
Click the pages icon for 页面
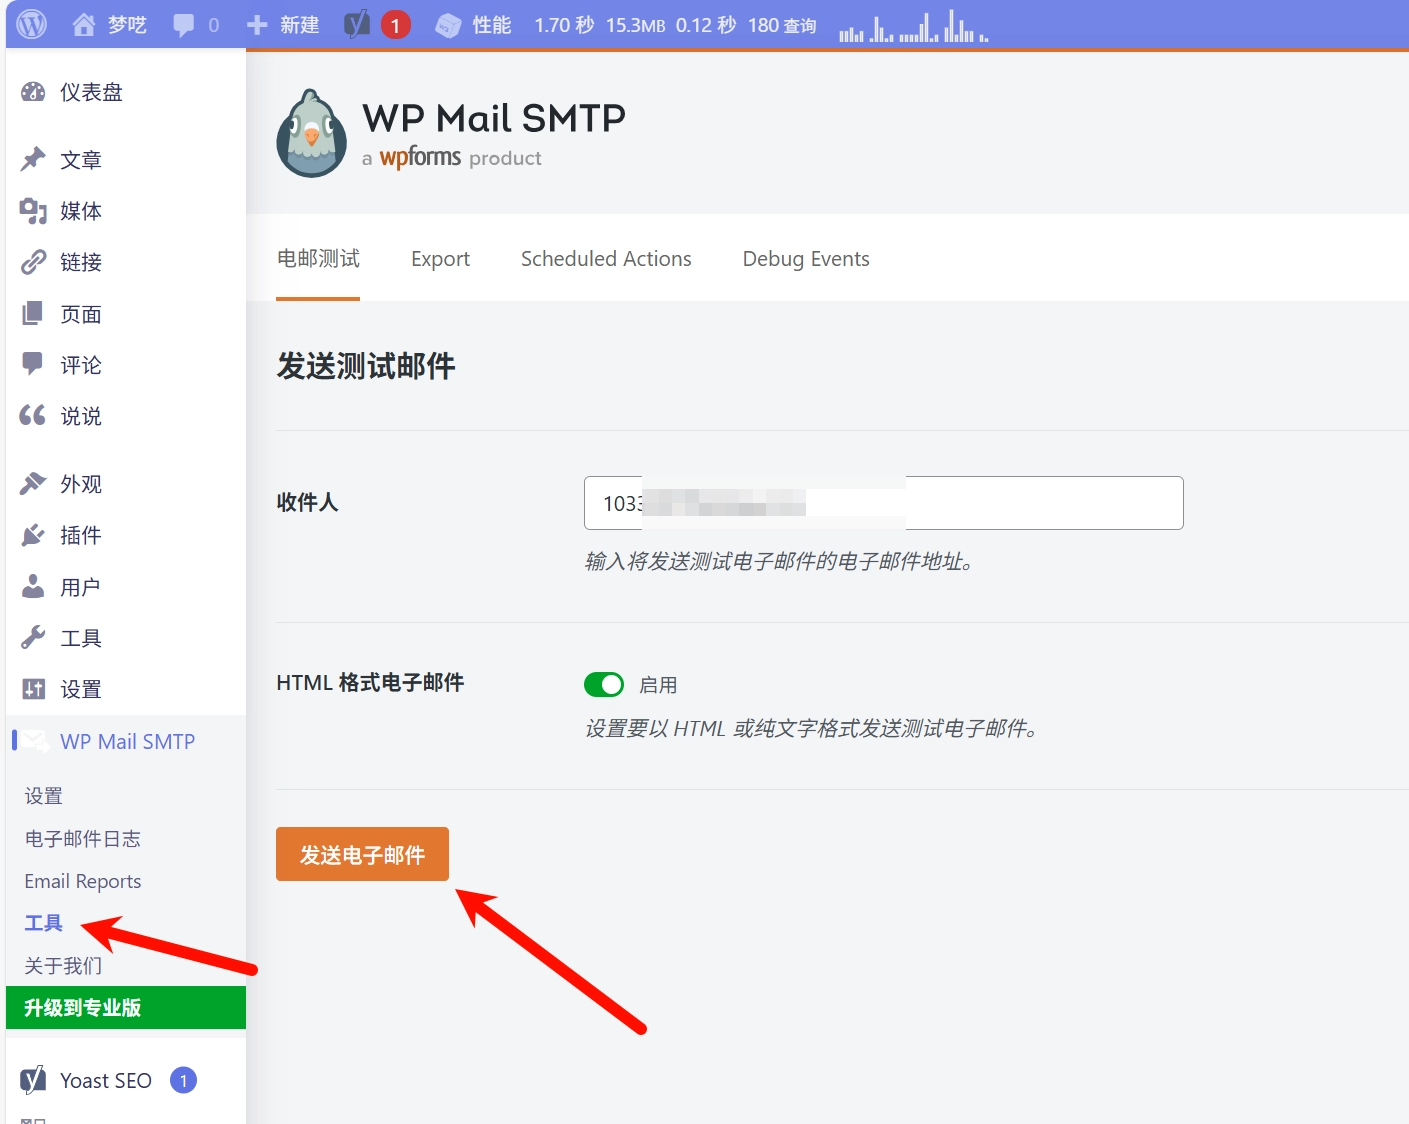point(33,313)
